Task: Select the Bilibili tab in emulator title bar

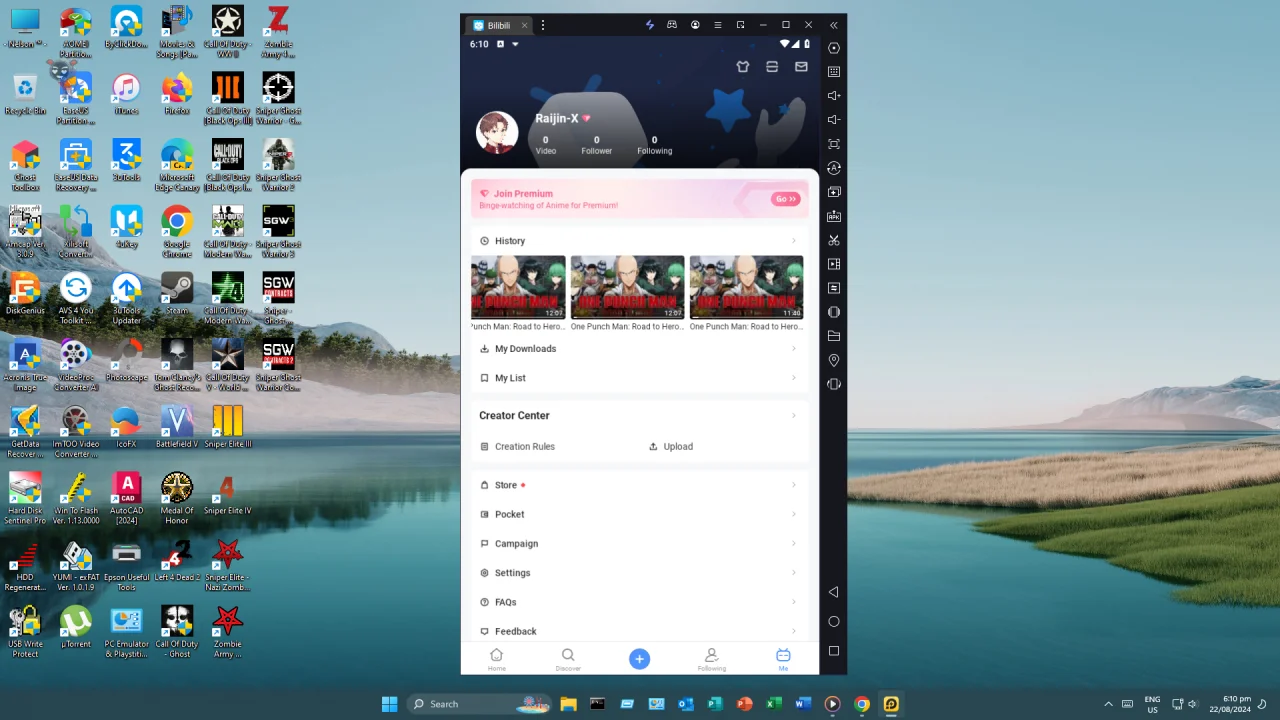Action: (x=500, y=25)
